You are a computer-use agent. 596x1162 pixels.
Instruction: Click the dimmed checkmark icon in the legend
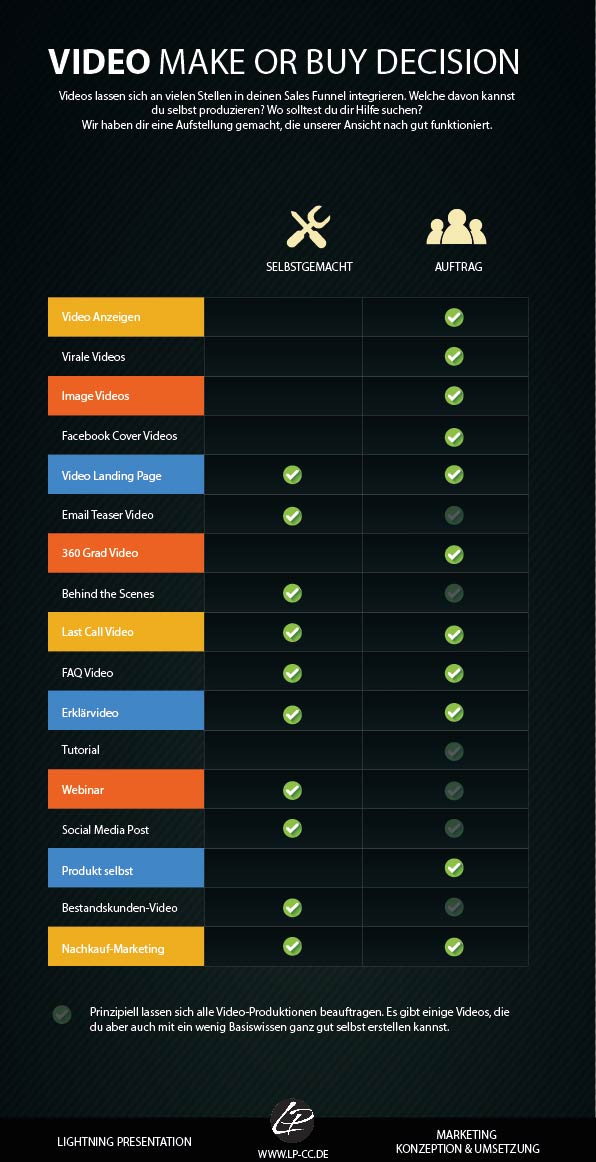pos(62,1015)
